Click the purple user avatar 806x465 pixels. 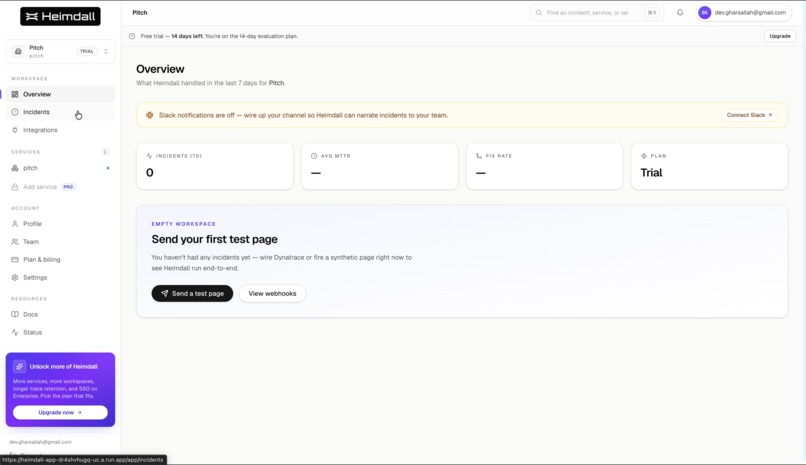pos(705,12)
